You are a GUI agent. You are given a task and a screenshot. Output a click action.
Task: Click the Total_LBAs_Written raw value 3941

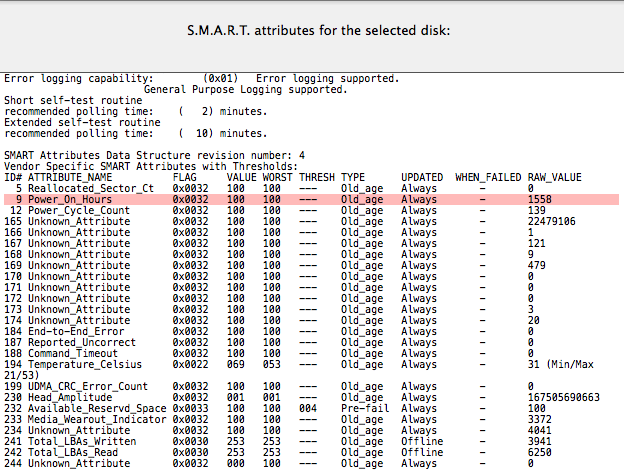(540, 441)
